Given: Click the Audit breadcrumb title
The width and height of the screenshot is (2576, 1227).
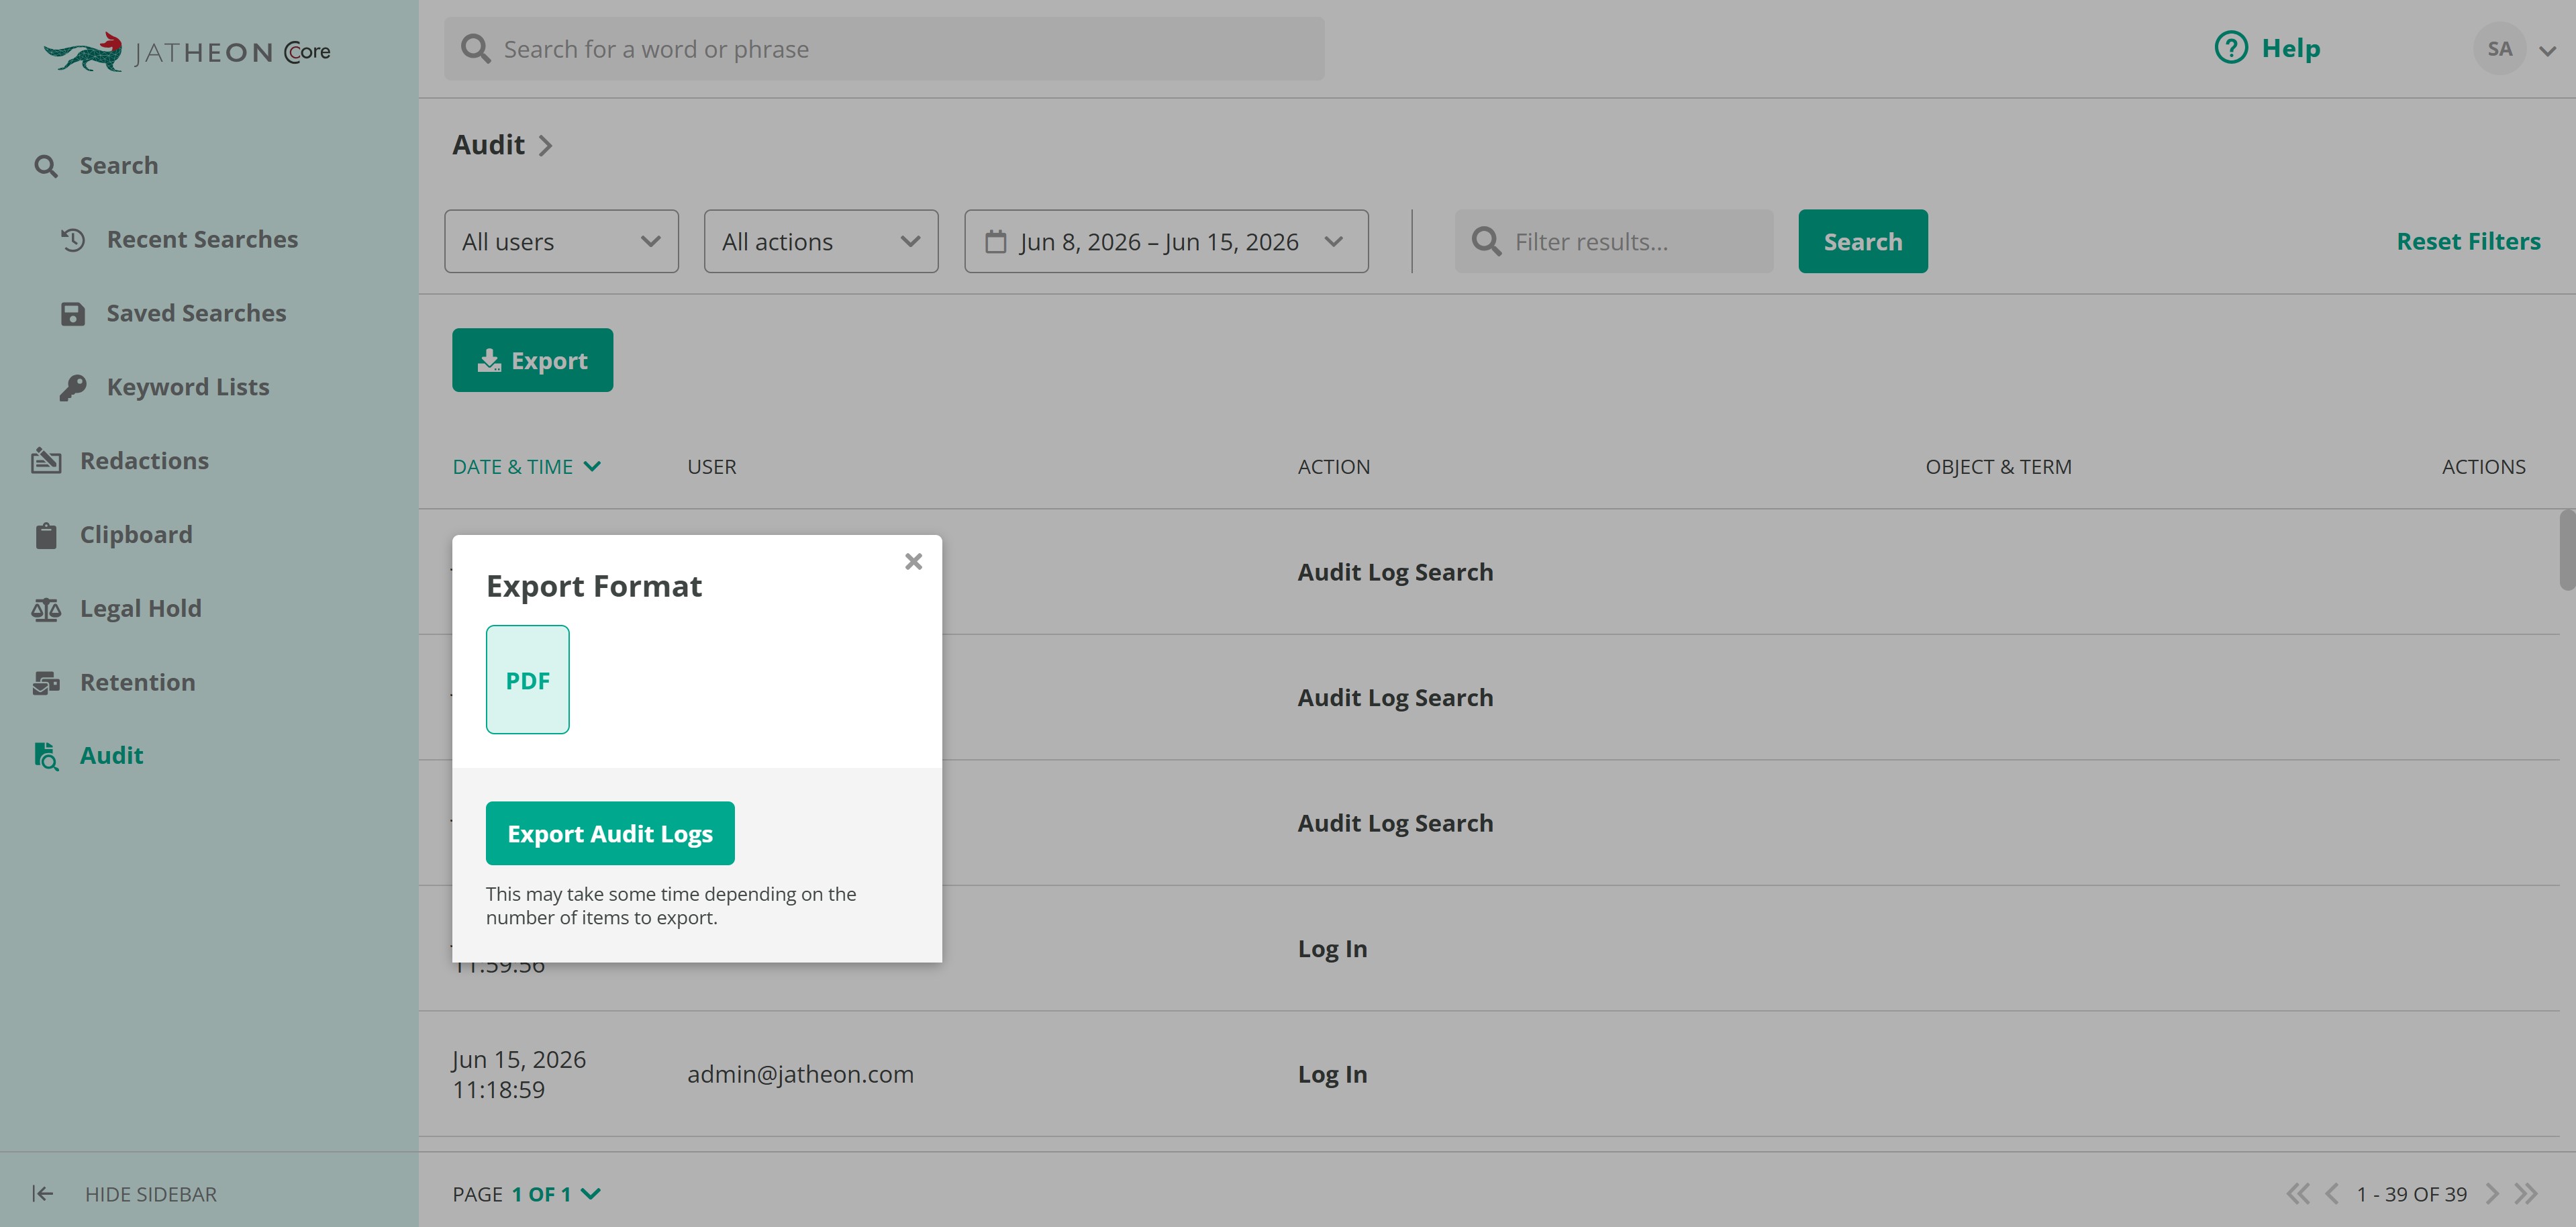Looking at the screenshot, I should coord(488,145).
